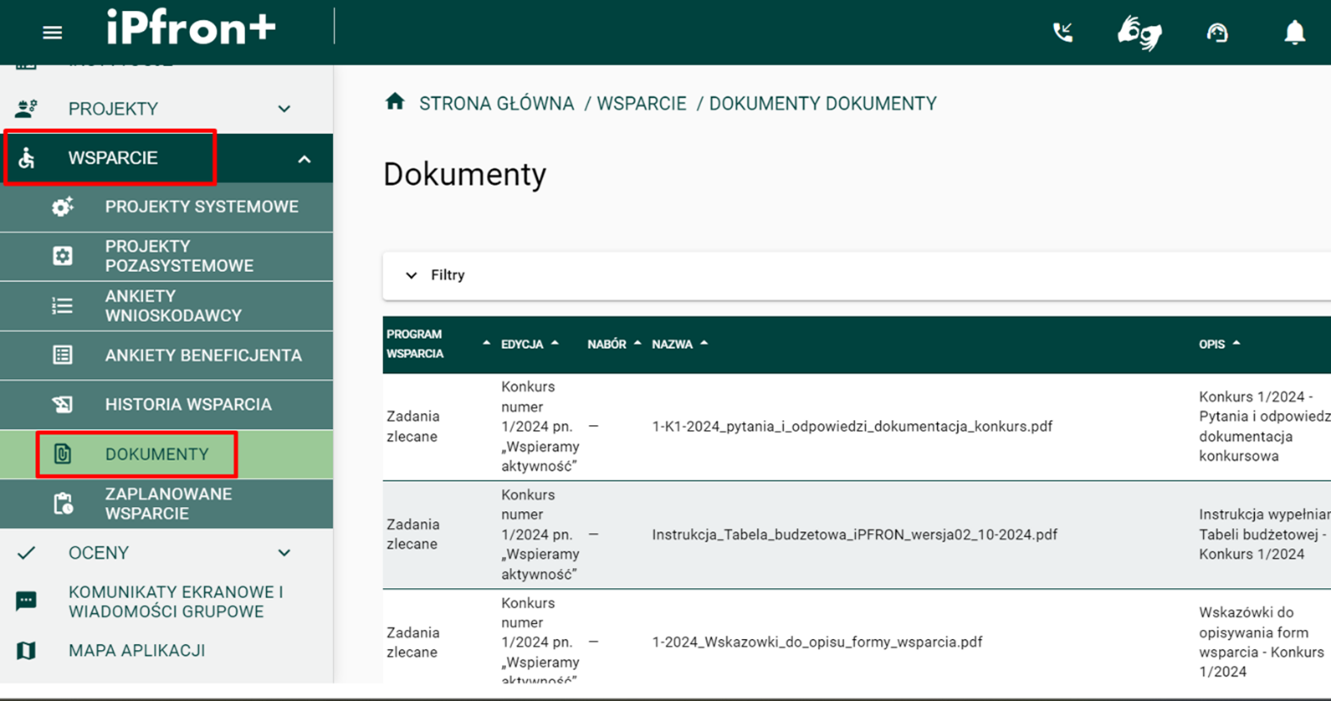Click the Dokumenty page heading
Viewport: 1331px width, 701px height.
[465, 174]
